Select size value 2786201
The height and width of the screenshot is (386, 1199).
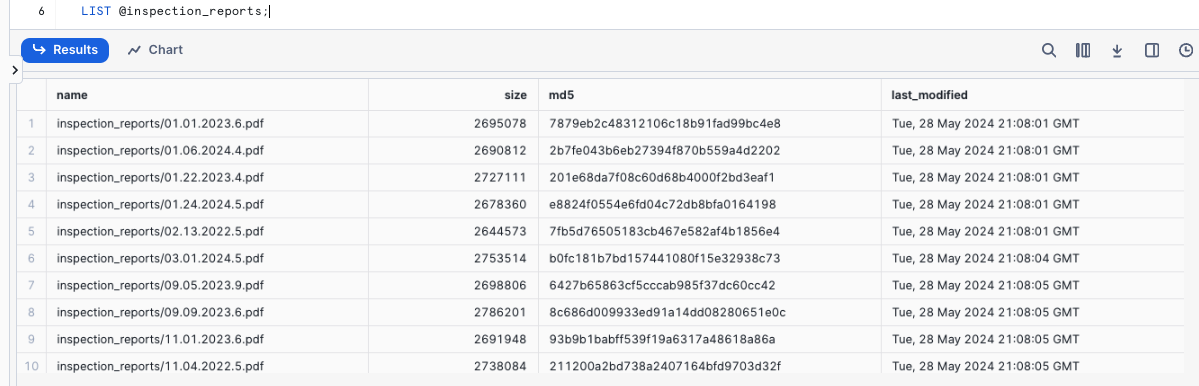[x=453, y=312]
